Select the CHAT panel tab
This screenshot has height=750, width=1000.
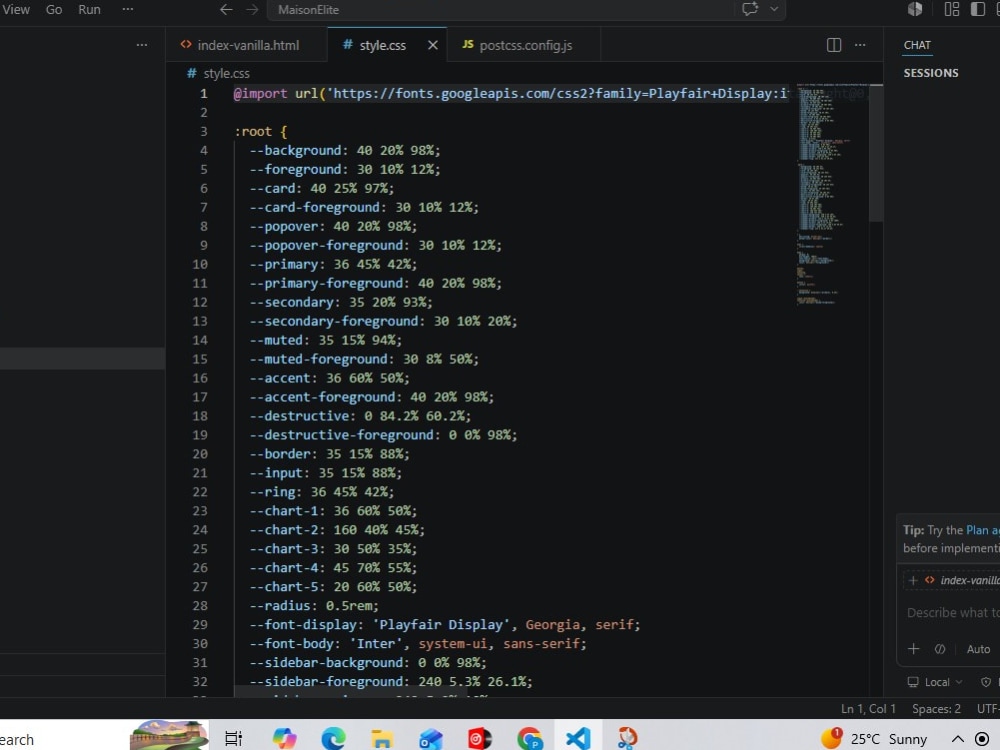click(917, 45)
